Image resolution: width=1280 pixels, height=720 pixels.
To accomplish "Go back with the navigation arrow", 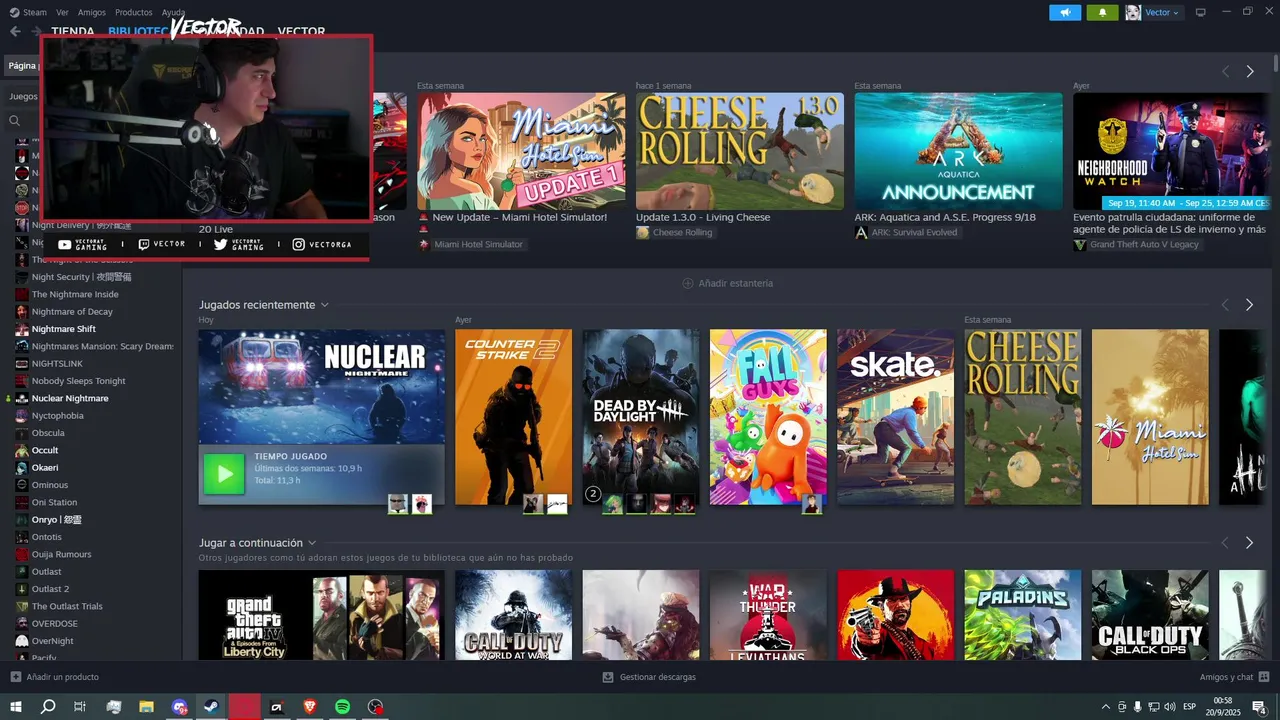I will pyautogui.click(x=14, y=31).
